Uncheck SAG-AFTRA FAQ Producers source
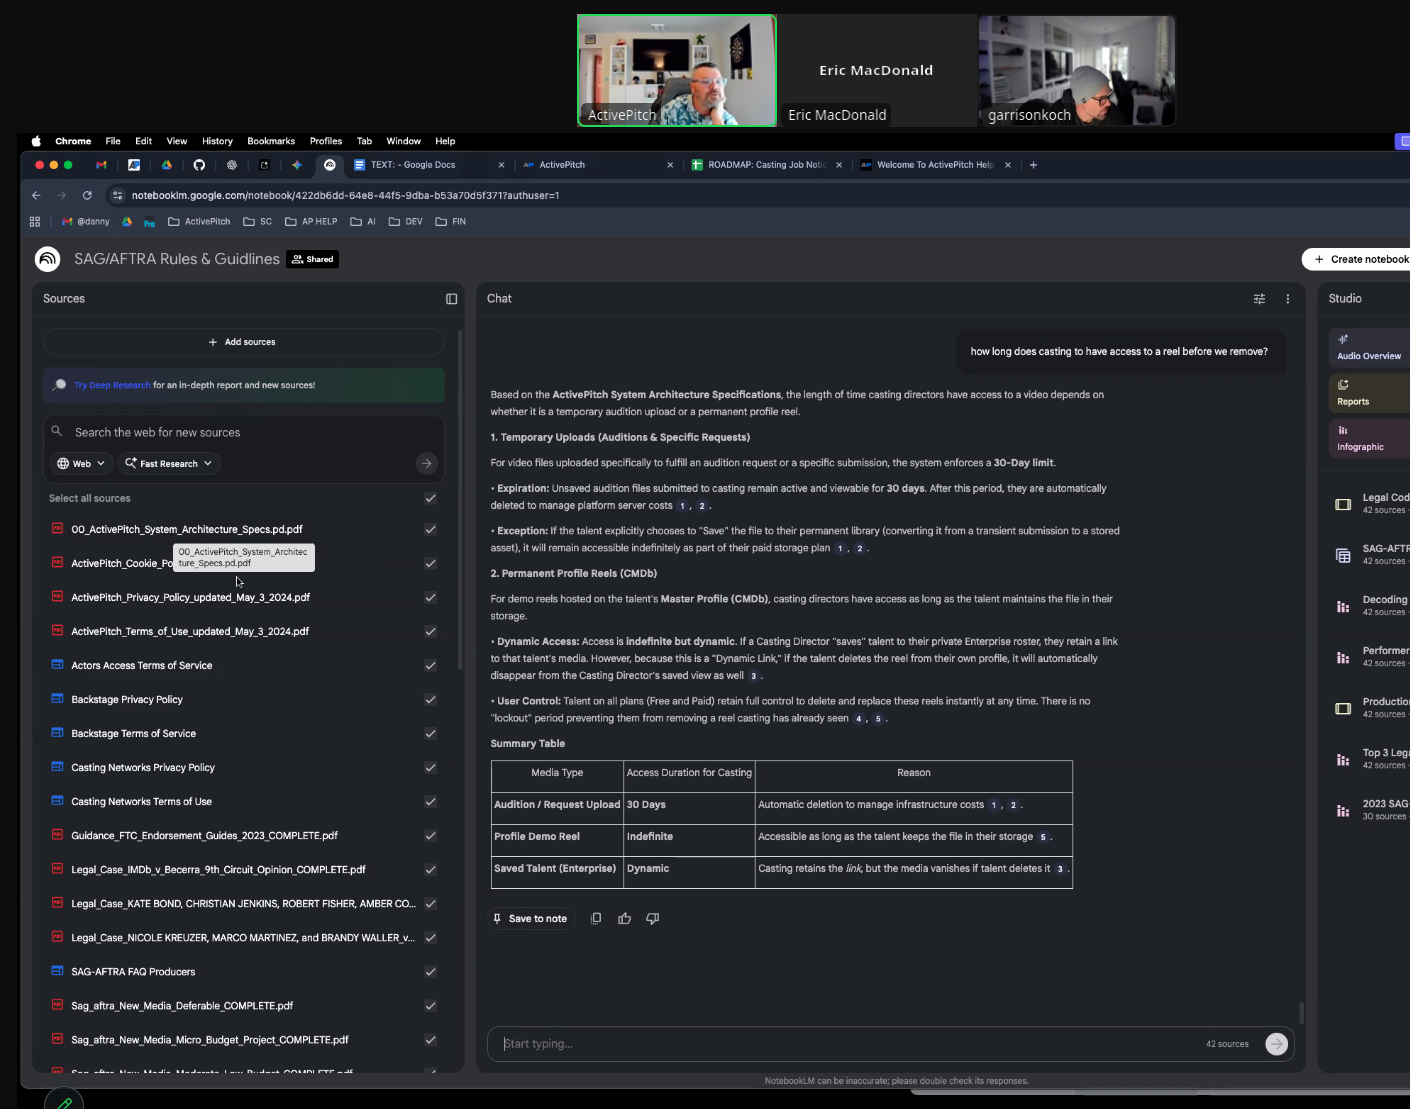This screenshot has height=1109, width=1410. [430, 972]
